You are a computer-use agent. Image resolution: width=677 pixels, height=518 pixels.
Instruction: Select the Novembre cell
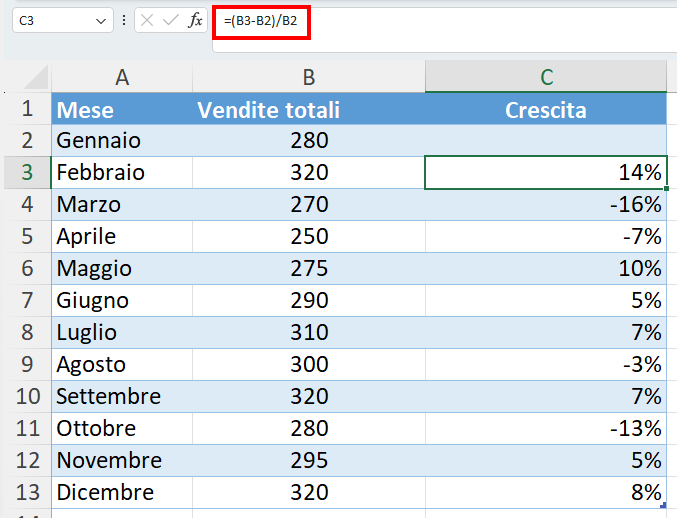point(122,460)
